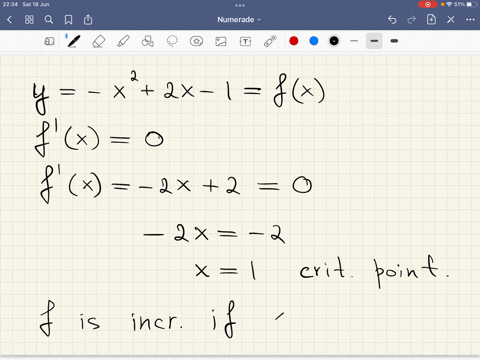480x360 pixels.
Task: Go back with the left chevron
Action: (x=9, y=20)
